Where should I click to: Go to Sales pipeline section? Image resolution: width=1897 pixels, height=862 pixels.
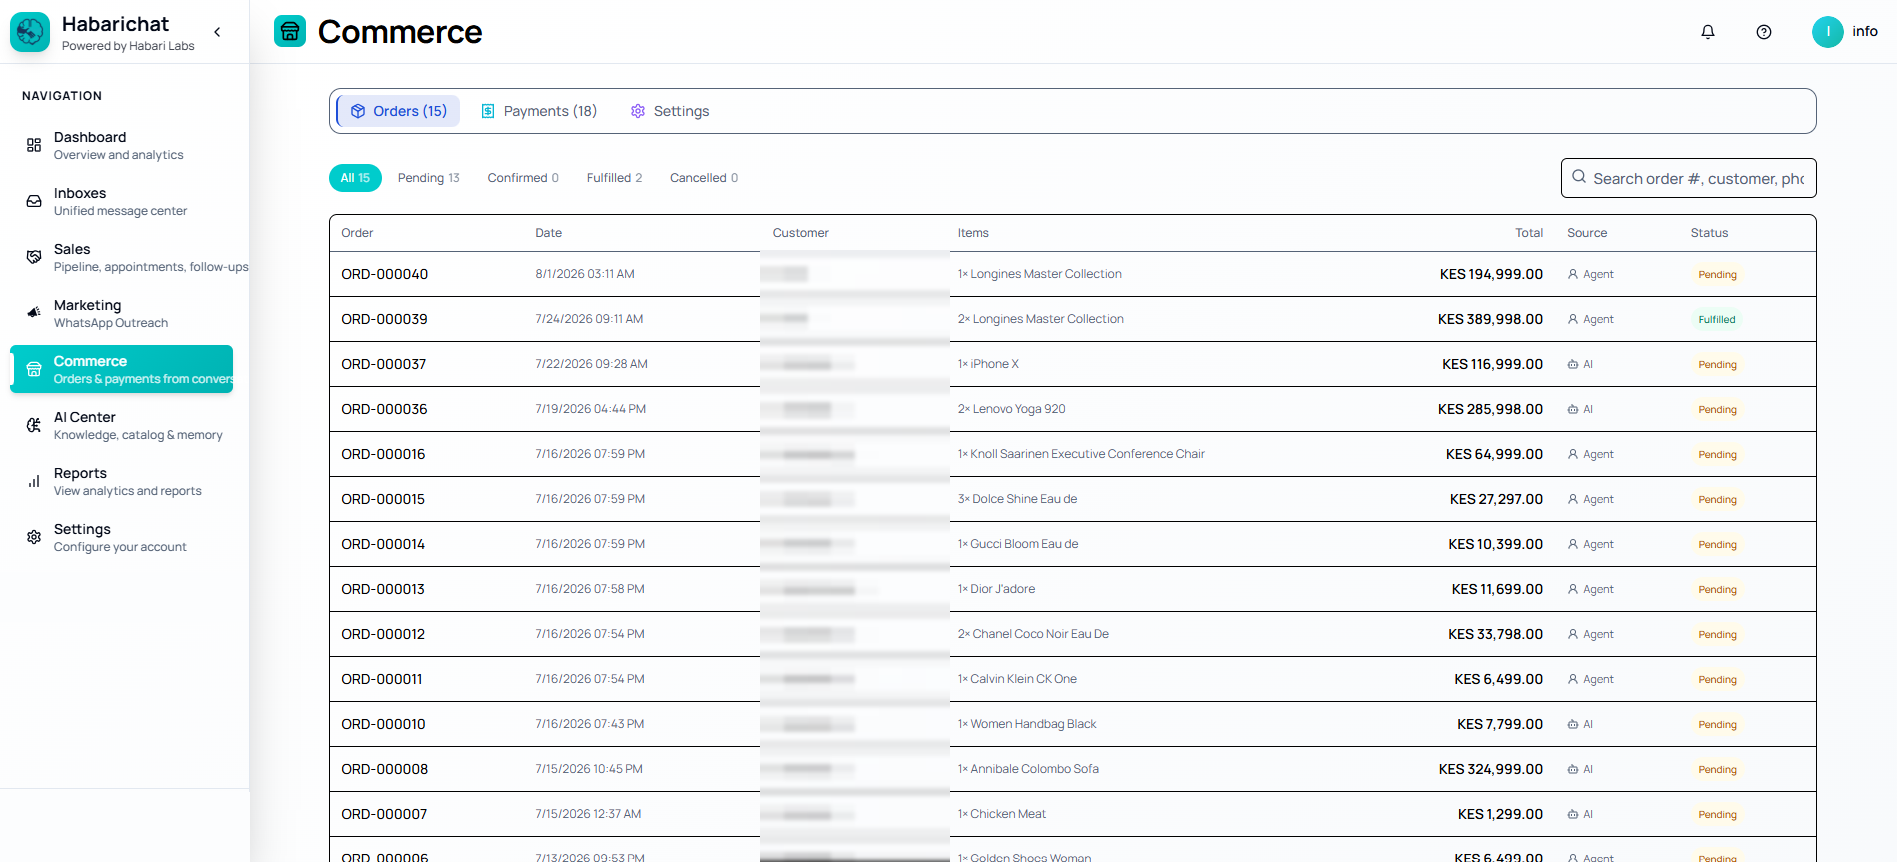[x=122, y=257]
